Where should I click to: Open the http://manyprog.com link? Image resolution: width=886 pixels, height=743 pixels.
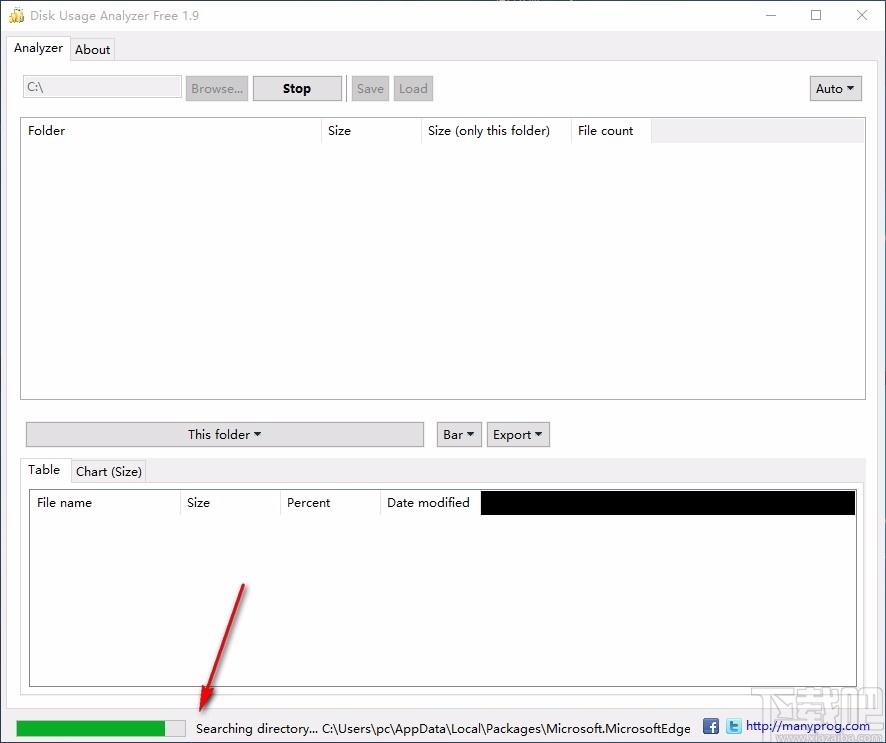[810, 726]
